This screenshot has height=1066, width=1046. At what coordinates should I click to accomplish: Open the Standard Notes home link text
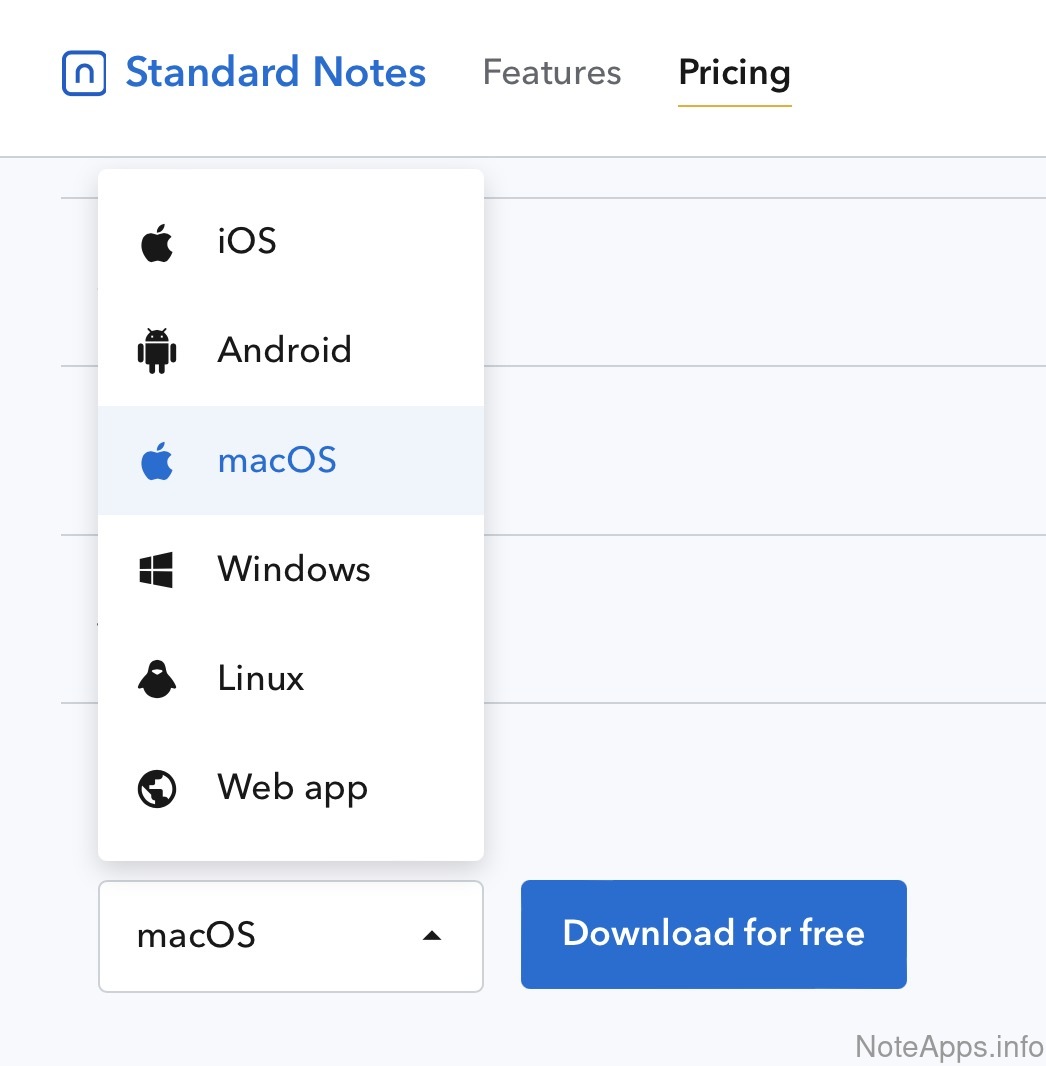[275, 73]
